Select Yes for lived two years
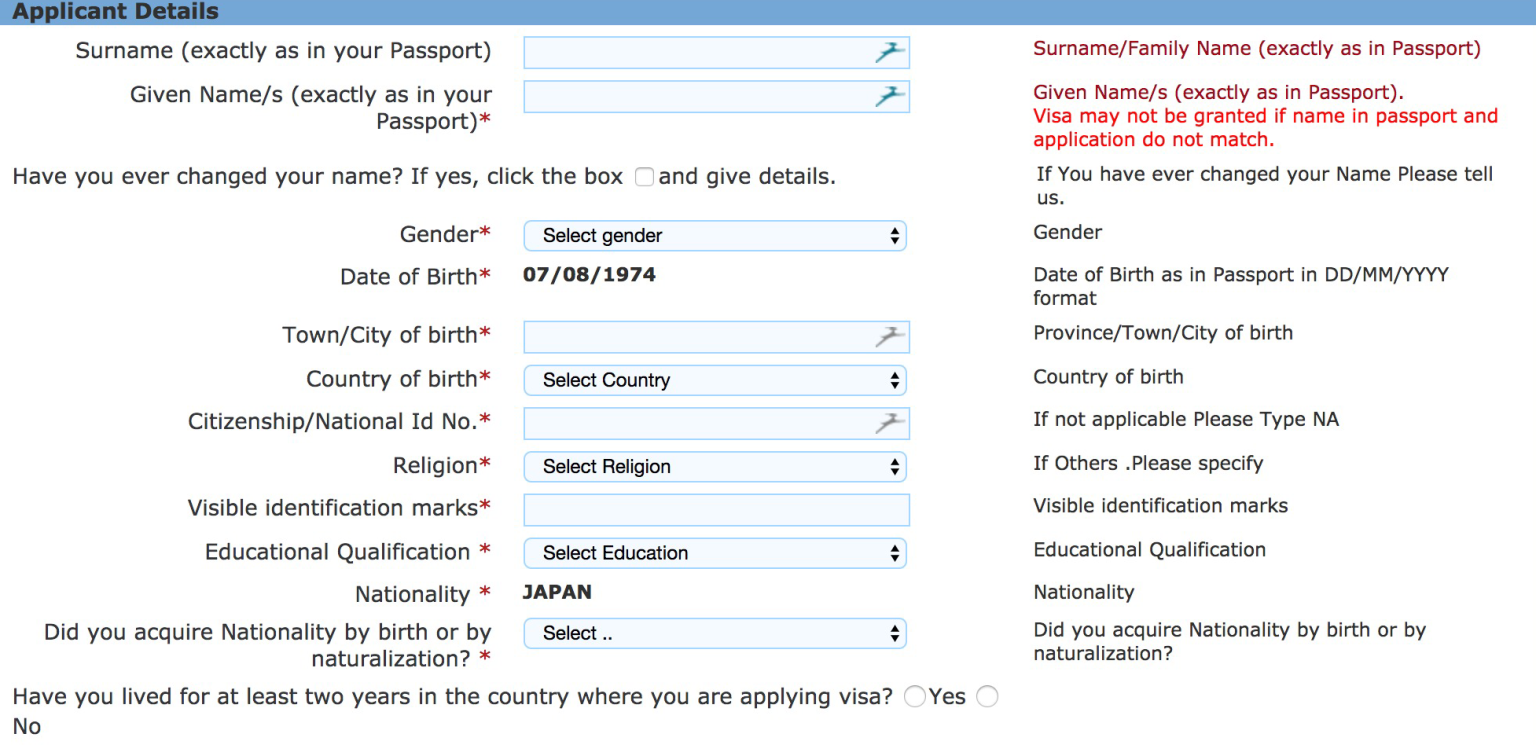Screen dimensions: 1536x745 [x=914, y=697]
